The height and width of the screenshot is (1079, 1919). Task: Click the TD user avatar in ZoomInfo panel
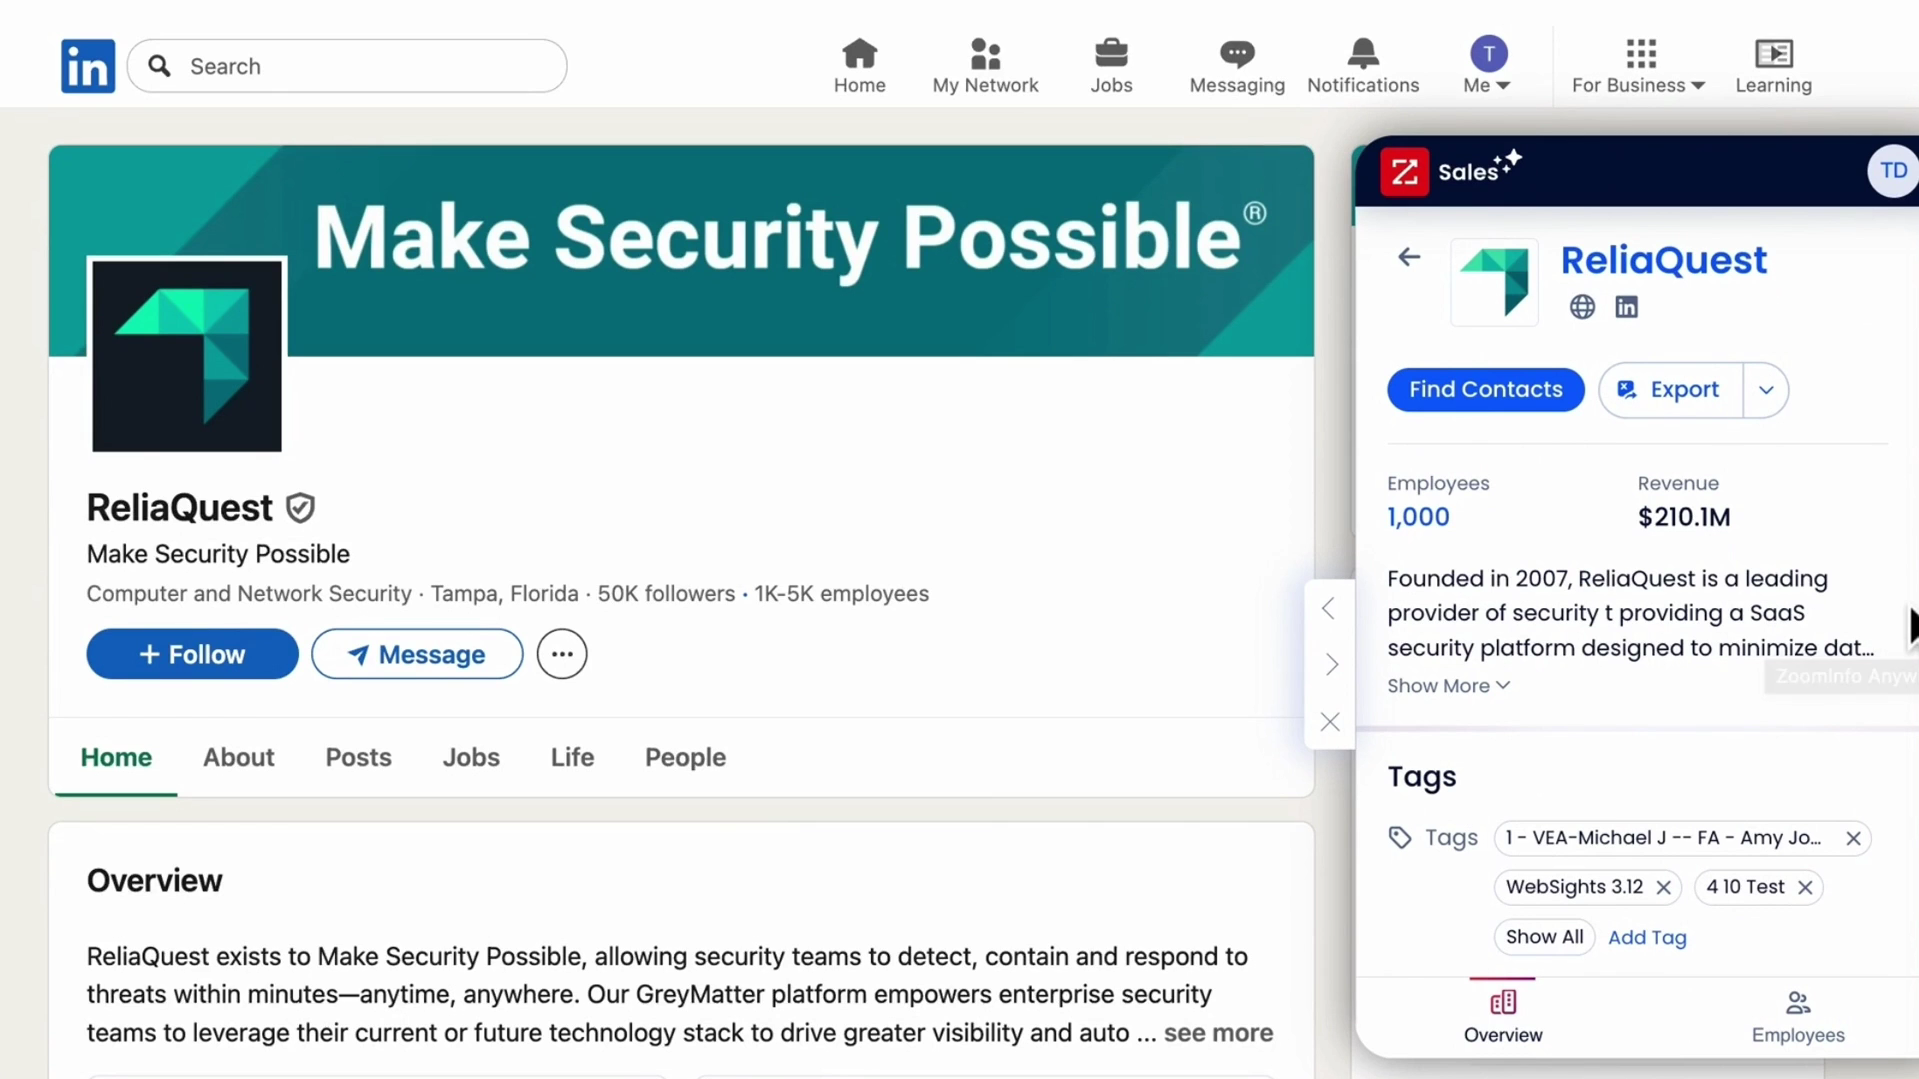1893,171
